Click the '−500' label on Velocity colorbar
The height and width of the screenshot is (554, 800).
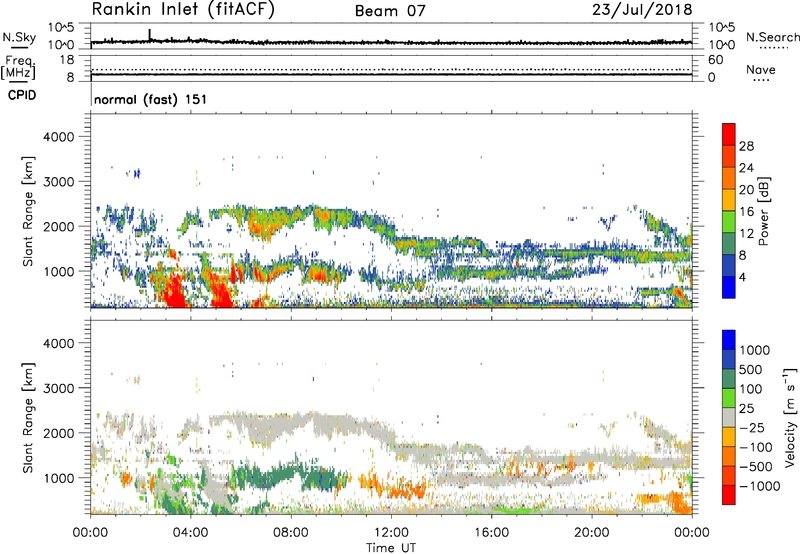pyautogui.click(x=756, y=467)
